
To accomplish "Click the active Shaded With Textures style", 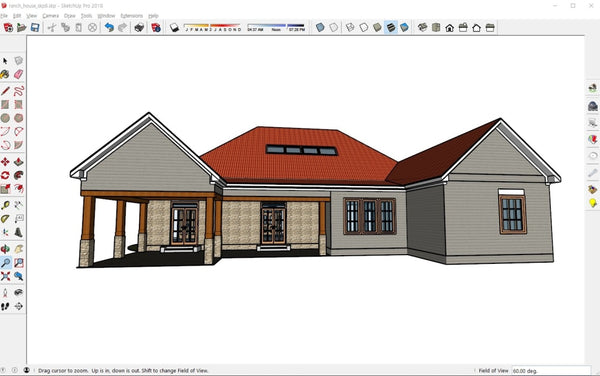I will [391, 28].
